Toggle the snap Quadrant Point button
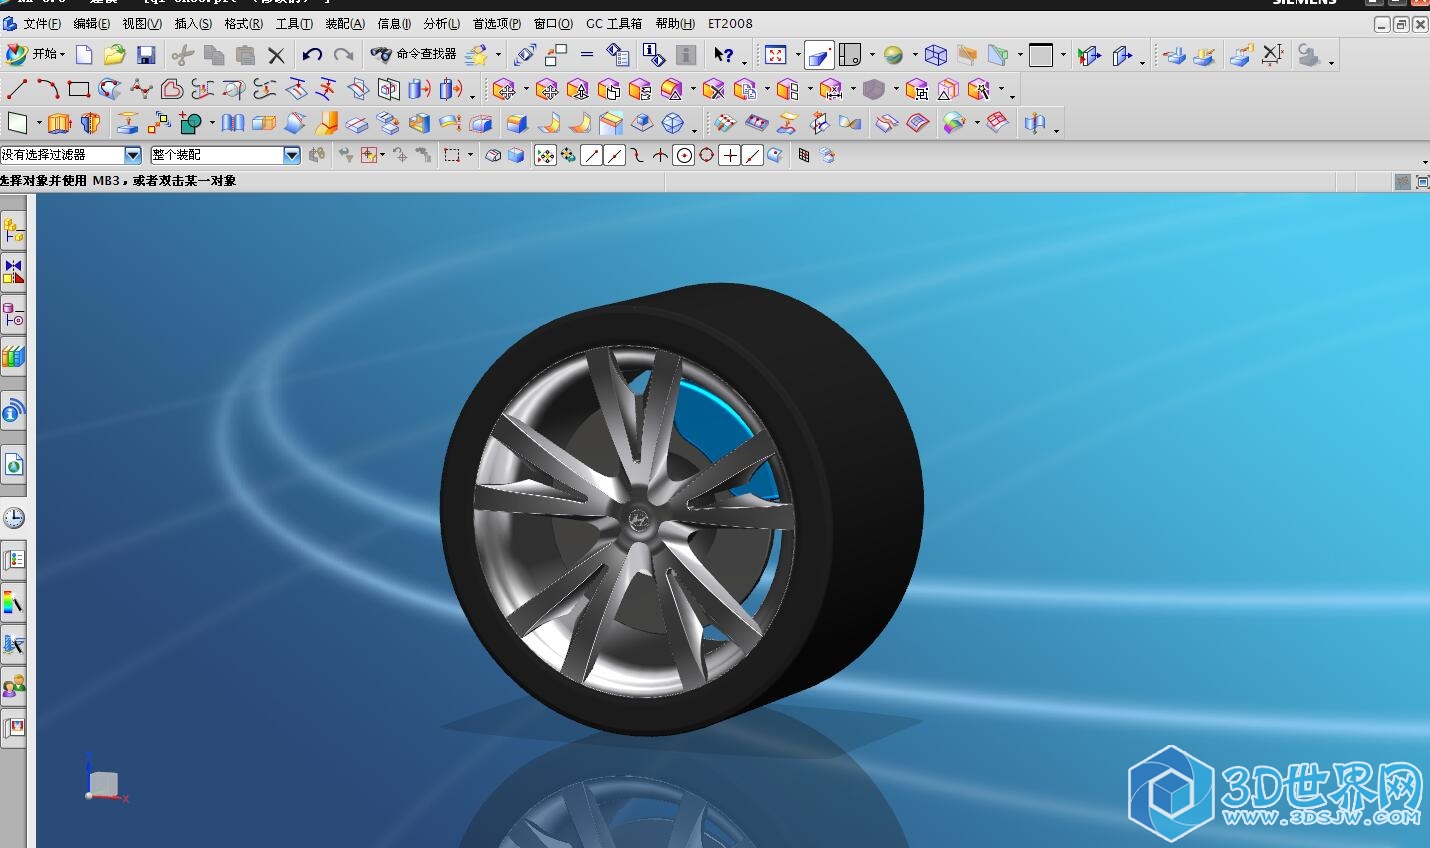 (x=707, y=155)
